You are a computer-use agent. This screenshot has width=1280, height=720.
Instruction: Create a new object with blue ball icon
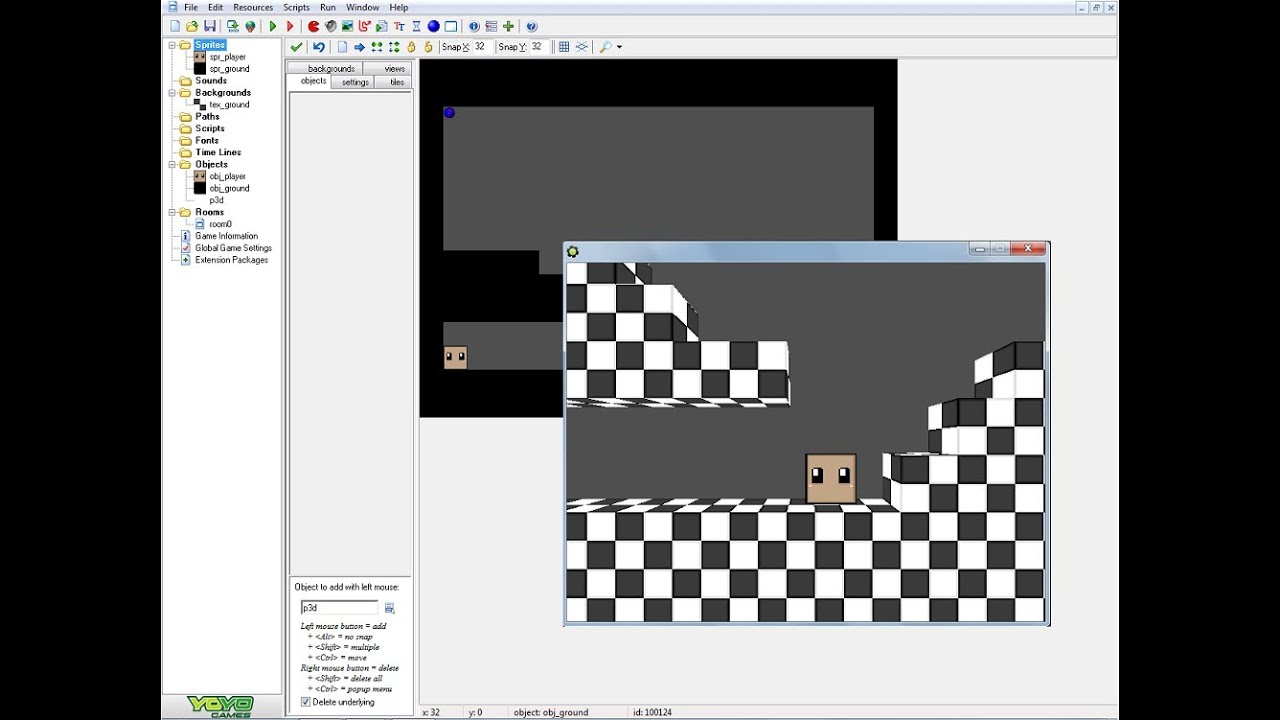click(x=433, y=27)
